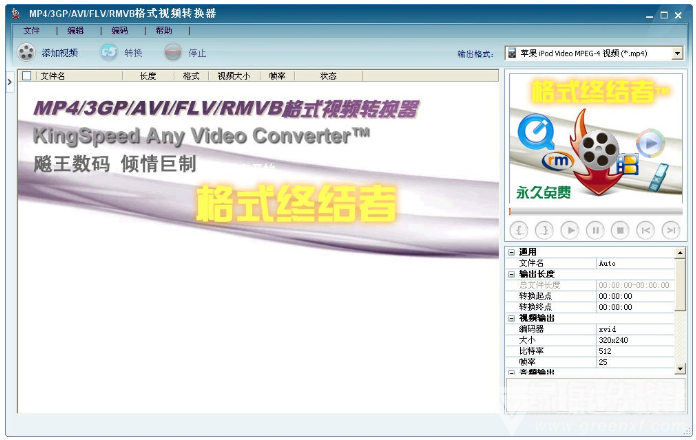
Task: Open the output format dropdown arrow
Action: 677,53
